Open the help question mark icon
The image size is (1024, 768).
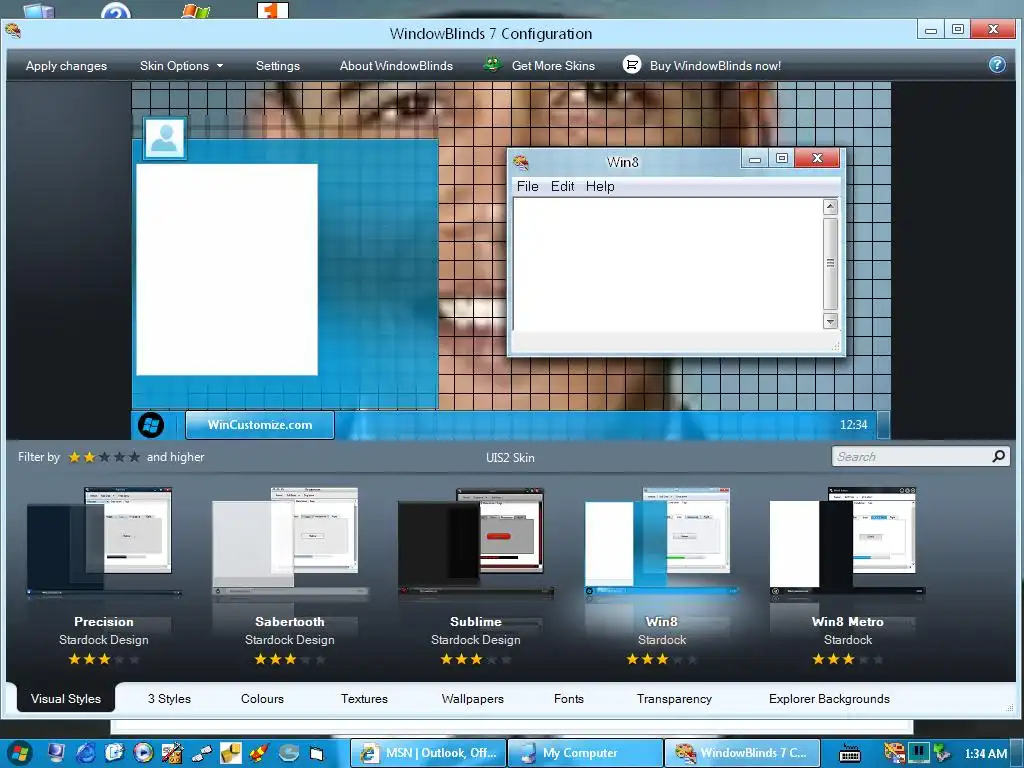[997, 65]
